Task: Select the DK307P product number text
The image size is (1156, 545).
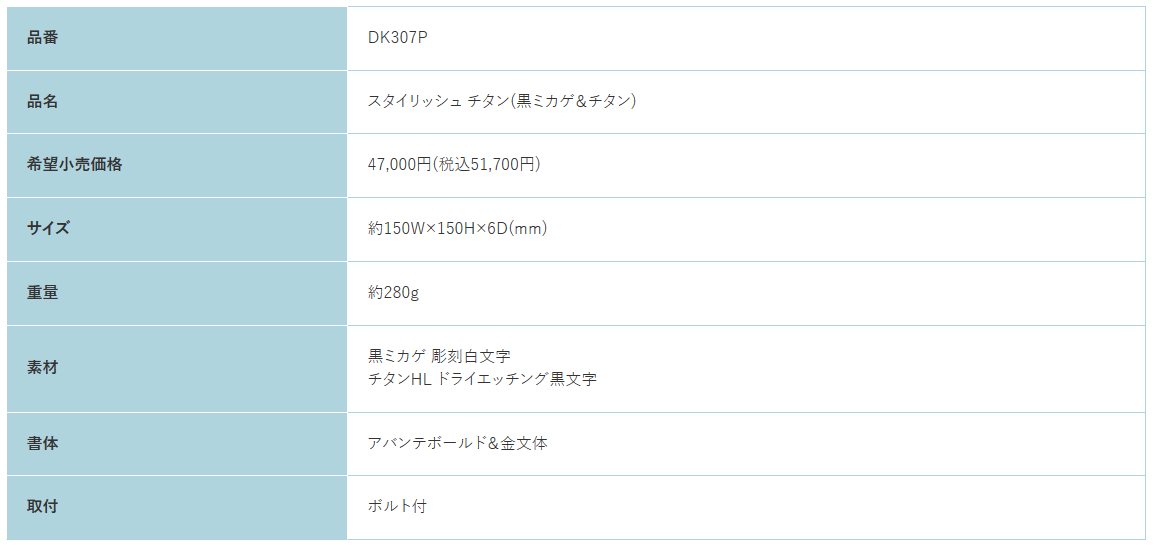Action: [x=397, y=38]
